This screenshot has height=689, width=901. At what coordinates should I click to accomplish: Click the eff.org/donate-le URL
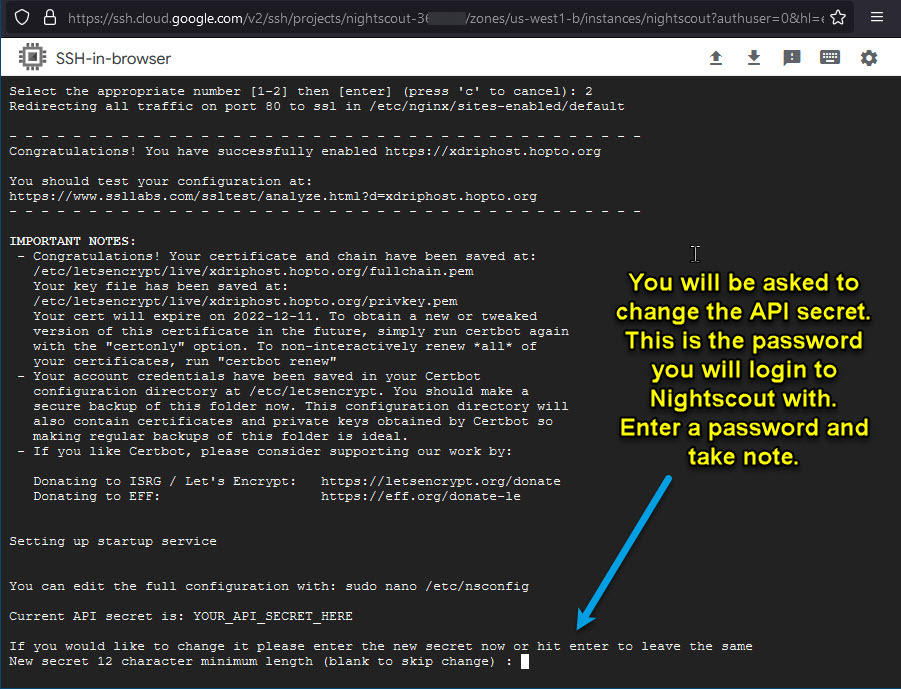tap(420, 496)
